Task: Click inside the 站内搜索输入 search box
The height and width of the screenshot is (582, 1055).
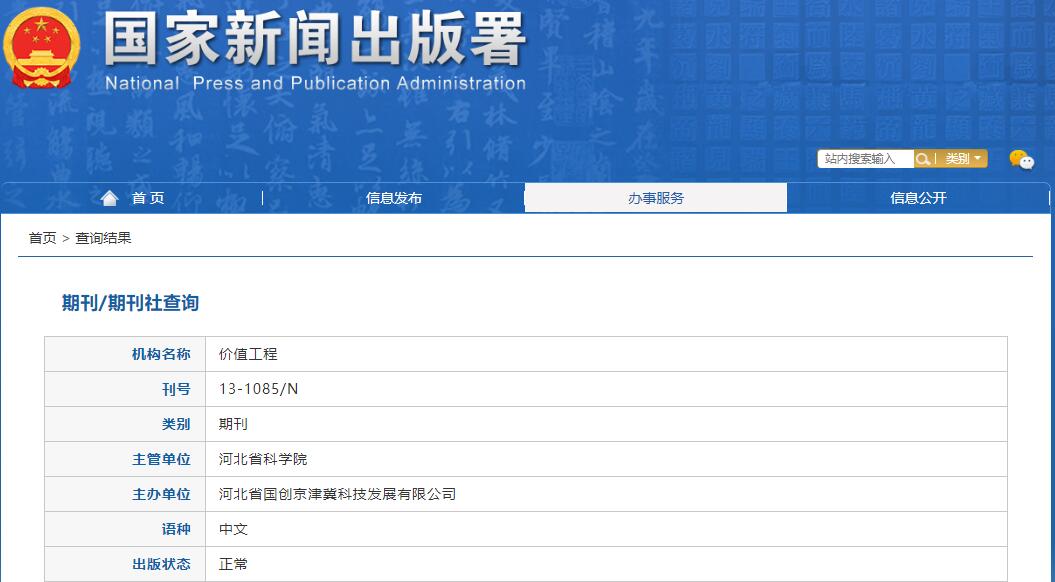Action: click(865, 159)
